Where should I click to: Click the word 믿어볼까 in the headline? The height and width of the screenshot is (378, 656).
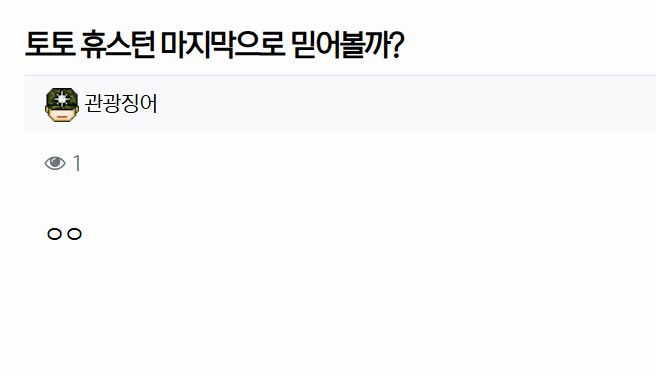click(x=339, y=44)
